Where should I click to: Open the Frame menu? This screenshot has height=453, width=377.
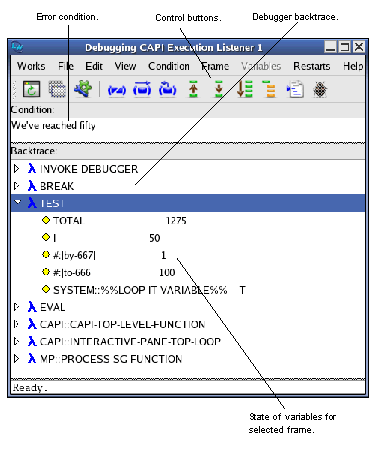[215, 66]
